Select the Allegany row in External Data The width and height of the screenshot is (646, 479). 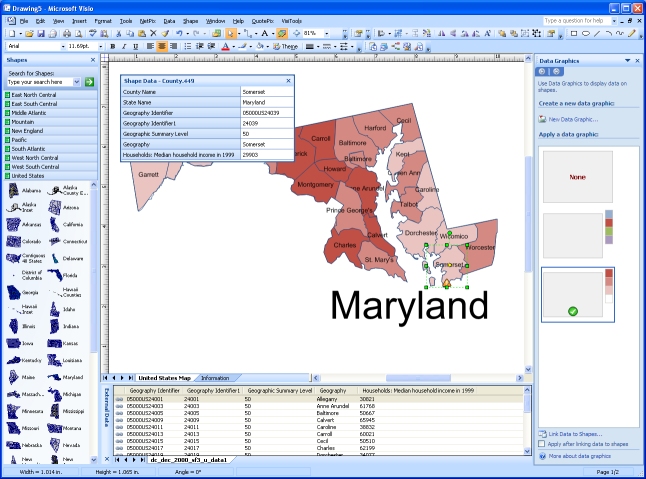pyautogui.click(x=319, y=399)
